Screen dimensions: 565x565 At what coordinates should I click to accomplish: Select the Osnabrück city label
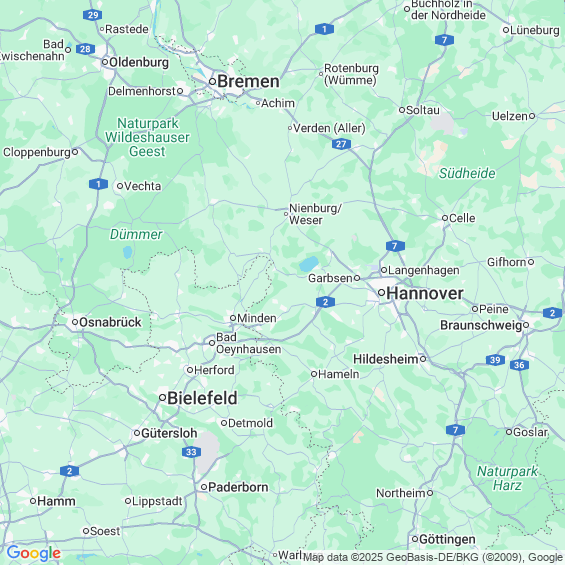point(110,322)
